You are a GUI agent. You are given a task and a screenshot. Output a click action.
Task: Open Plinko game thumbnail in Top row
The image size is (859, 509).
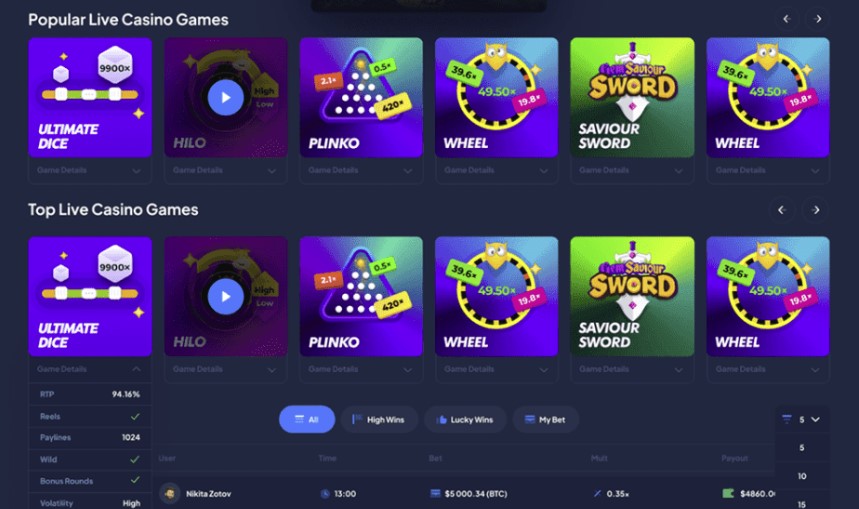coord(361,296)
